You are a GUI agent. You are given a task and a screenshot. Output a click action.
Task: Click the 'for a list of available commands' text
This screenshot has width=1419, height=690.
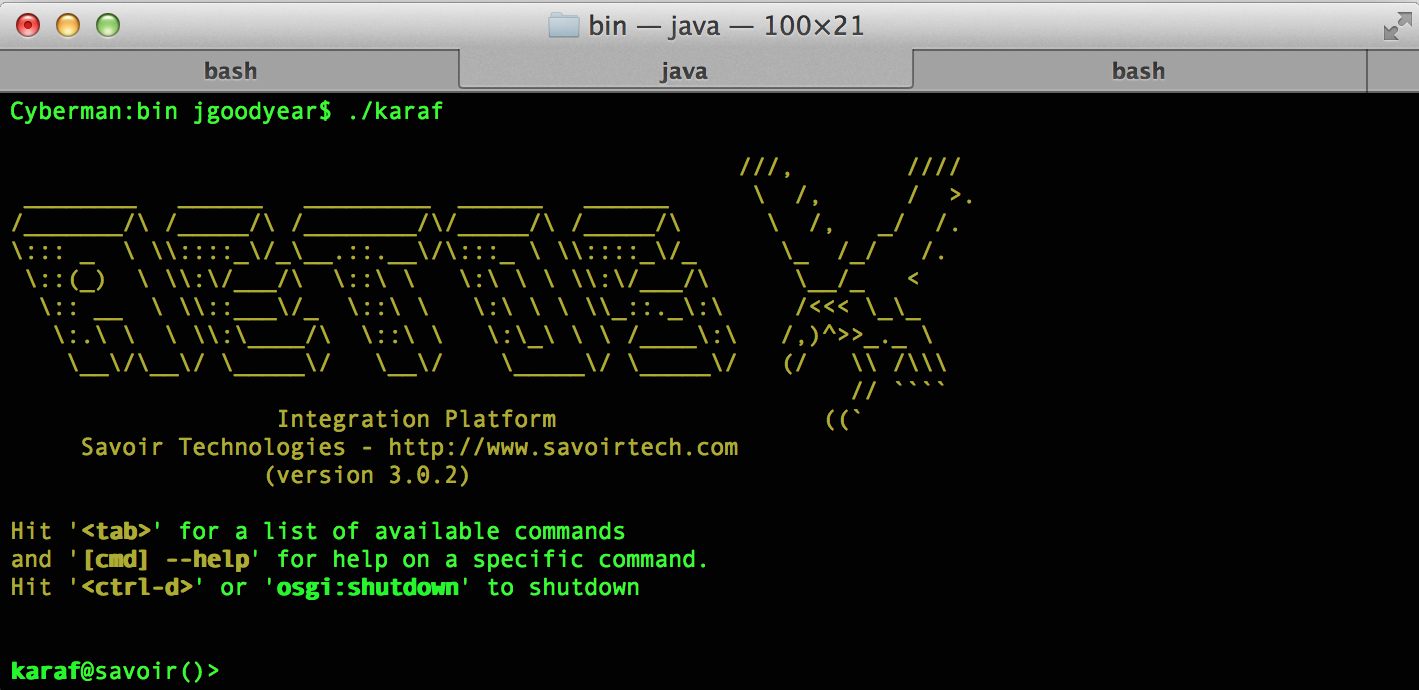(x=402, y=531)
